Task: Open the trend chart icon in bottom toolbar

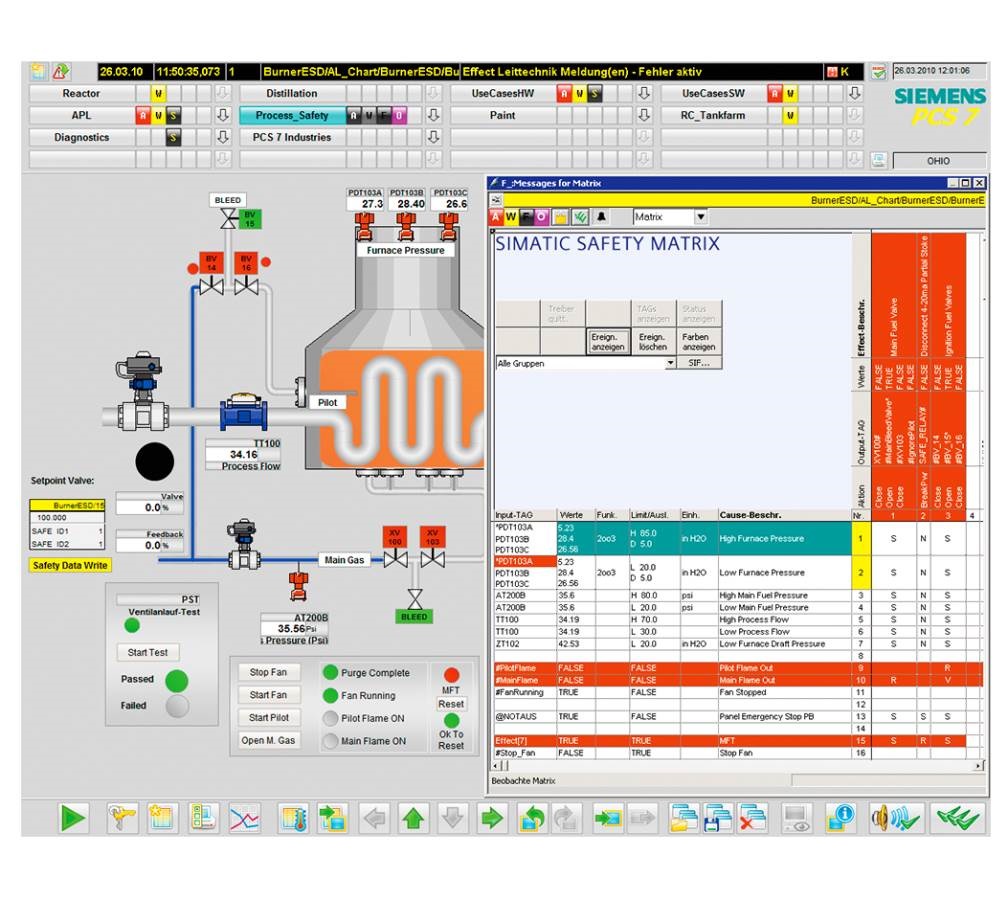Action: 245,818
